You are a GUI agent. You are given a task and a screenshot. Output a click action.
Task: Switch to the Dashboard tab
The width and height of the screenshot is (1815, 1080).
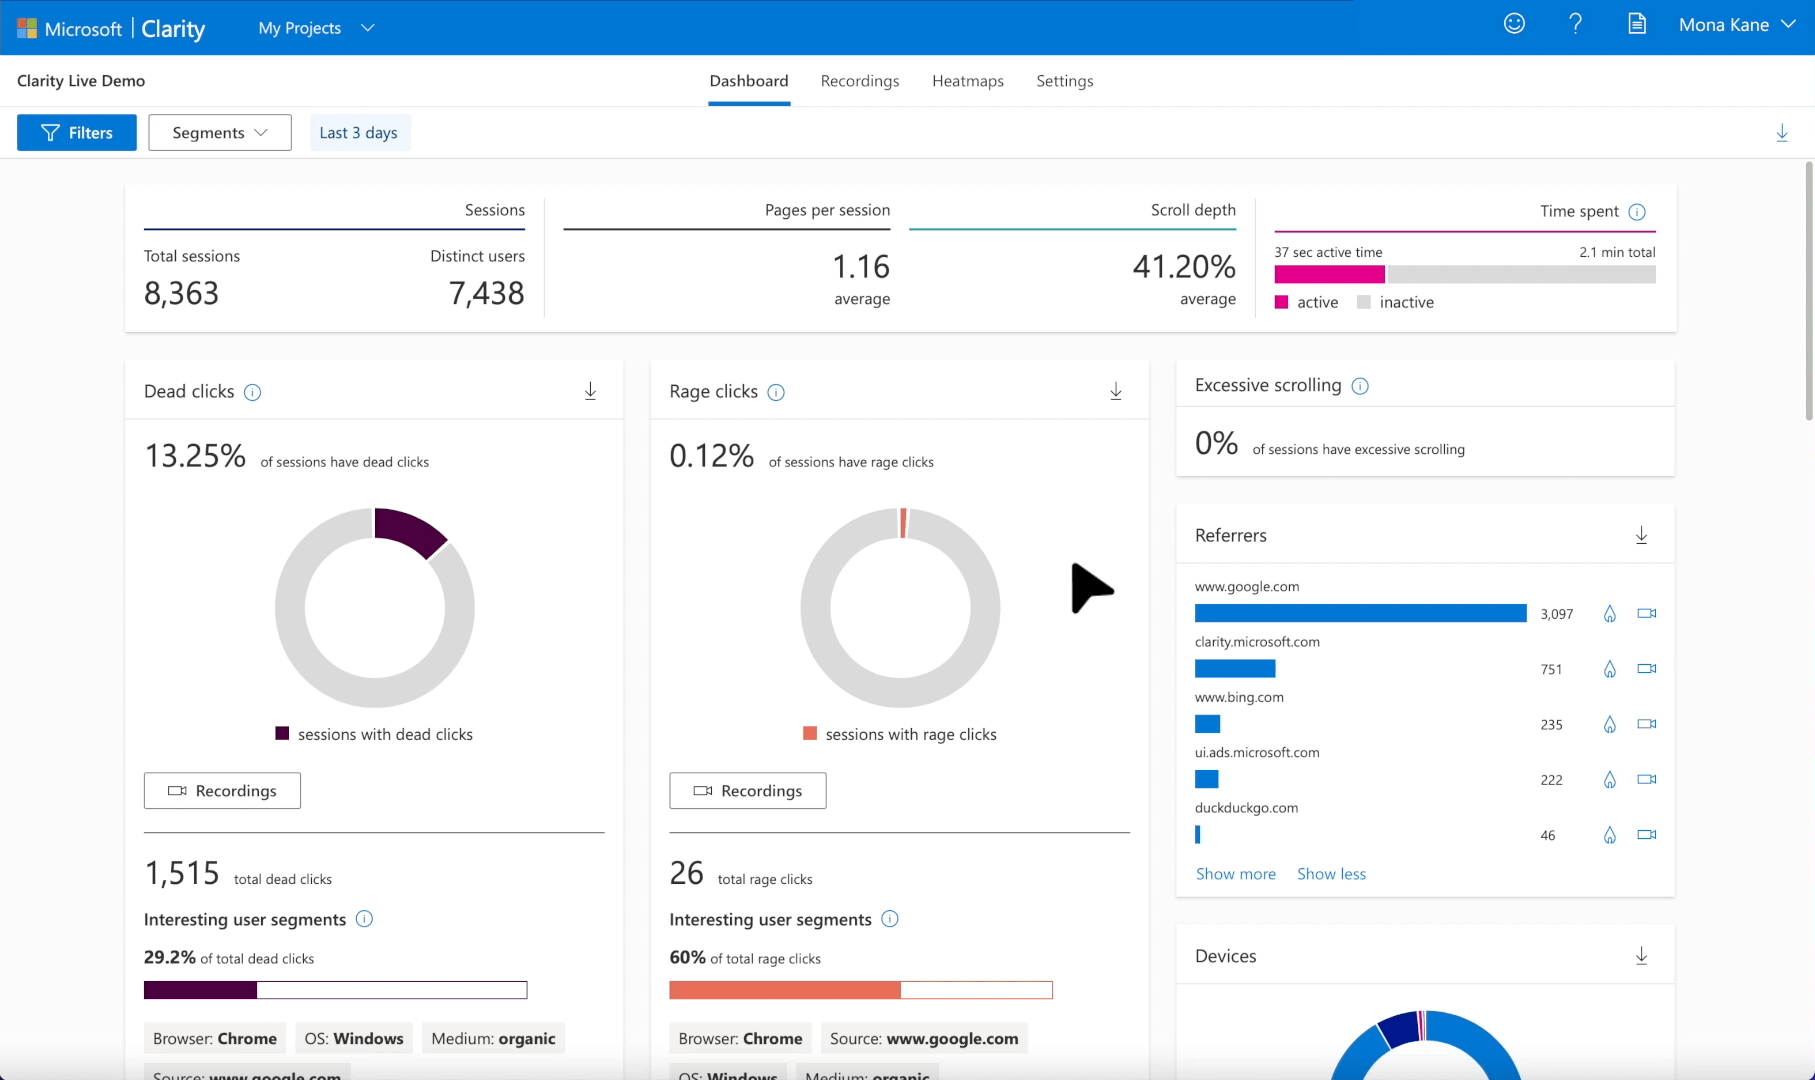coord(749,81)
